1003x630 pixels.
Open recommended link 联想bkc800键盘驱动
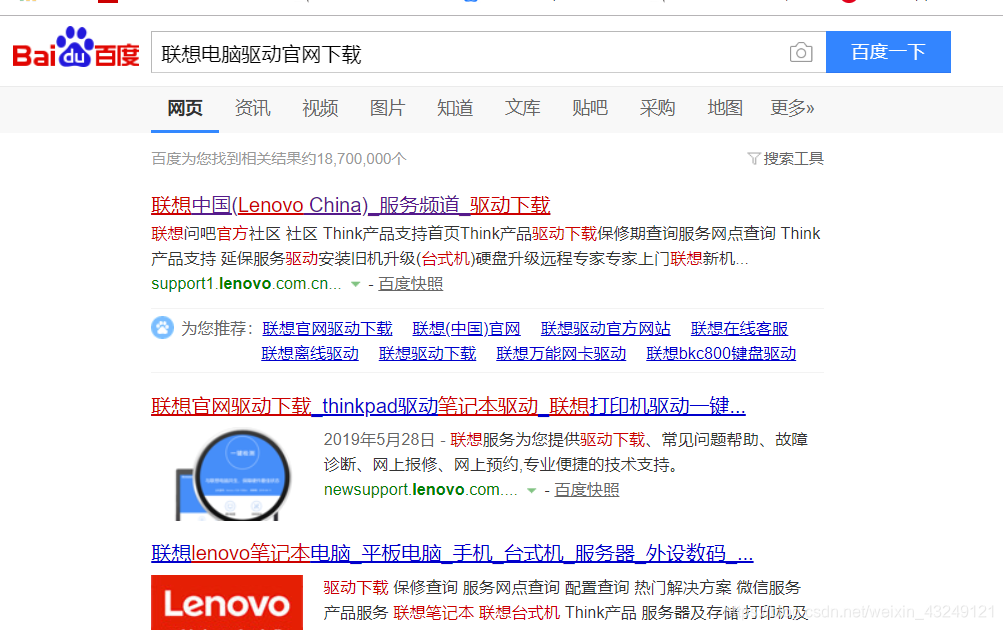(721, 354)
